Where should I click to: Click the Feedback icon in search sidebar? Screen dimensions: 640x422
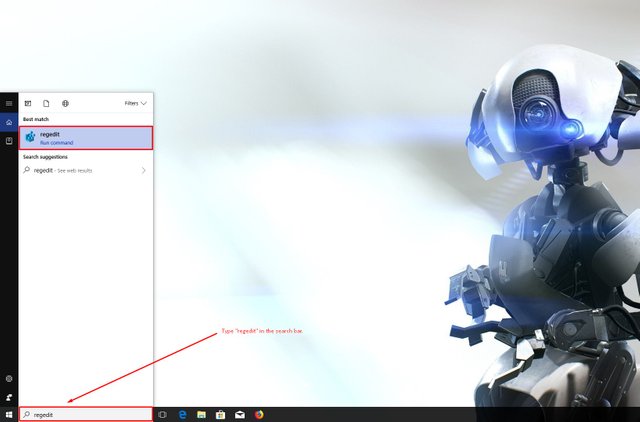[9, 397]
